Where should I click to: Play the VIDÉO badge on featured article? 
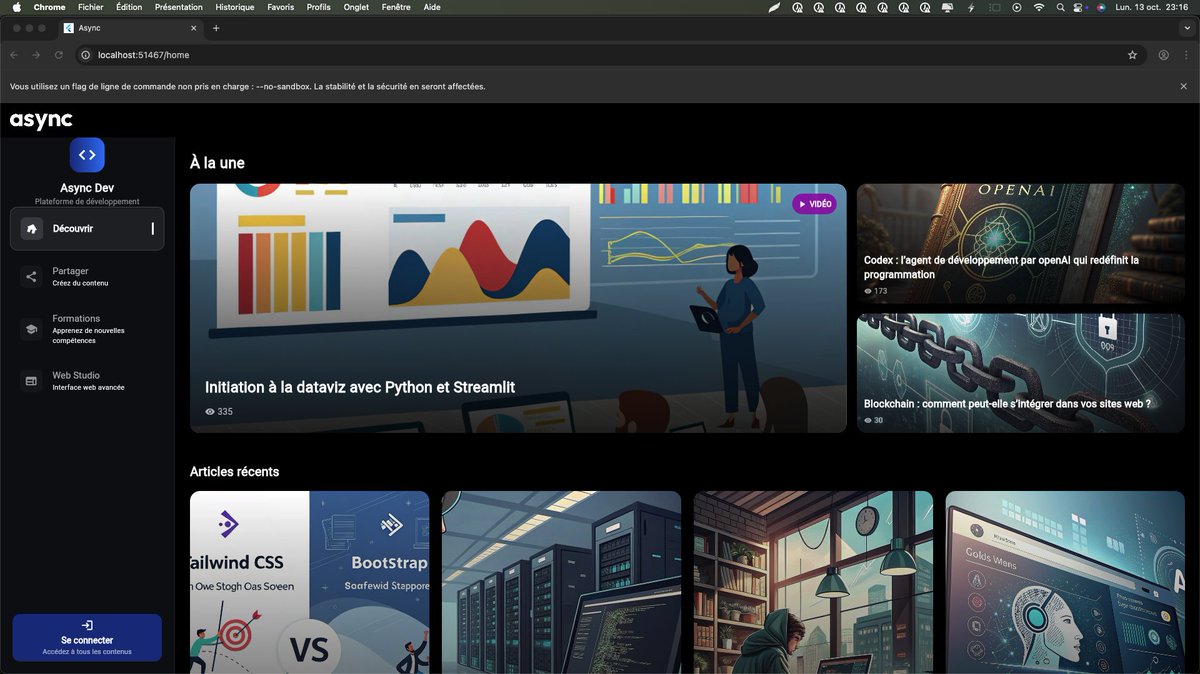point(815,203)
